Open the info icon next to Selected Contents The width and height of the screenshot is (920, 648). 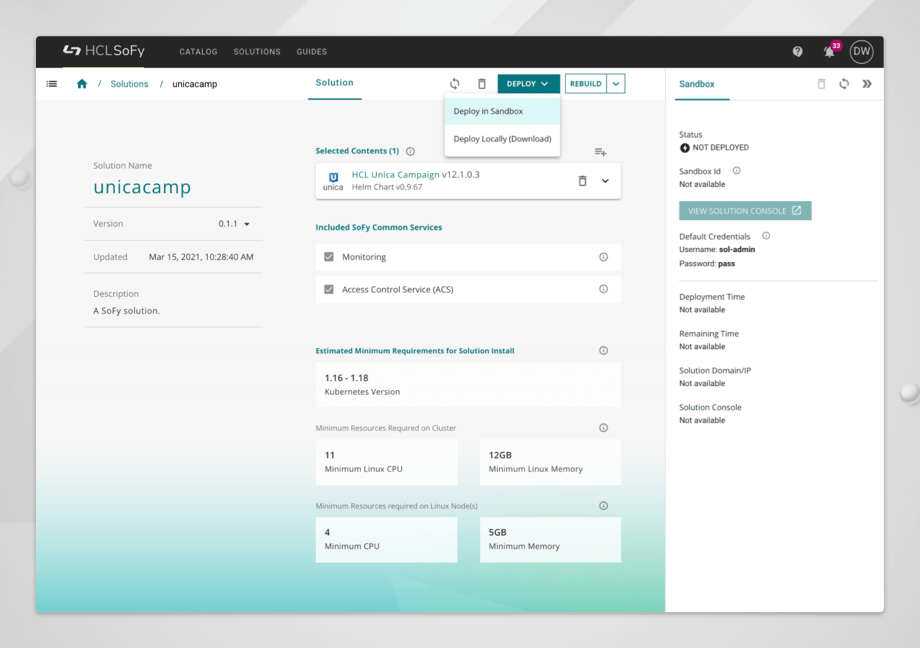coord(410,151)
